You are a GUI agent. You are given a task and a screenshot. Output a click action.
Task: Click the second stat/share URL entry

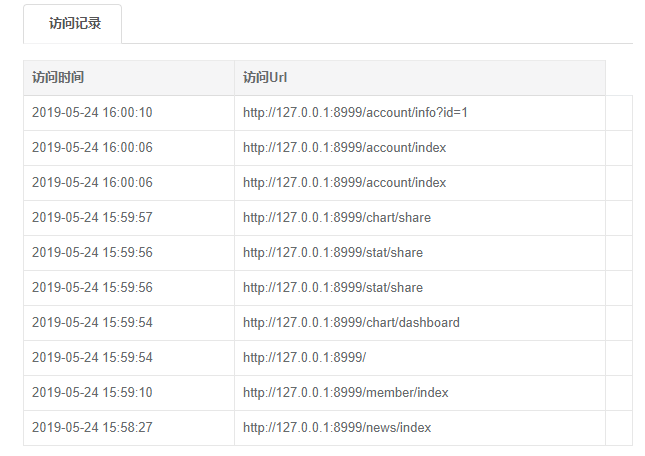333,288
